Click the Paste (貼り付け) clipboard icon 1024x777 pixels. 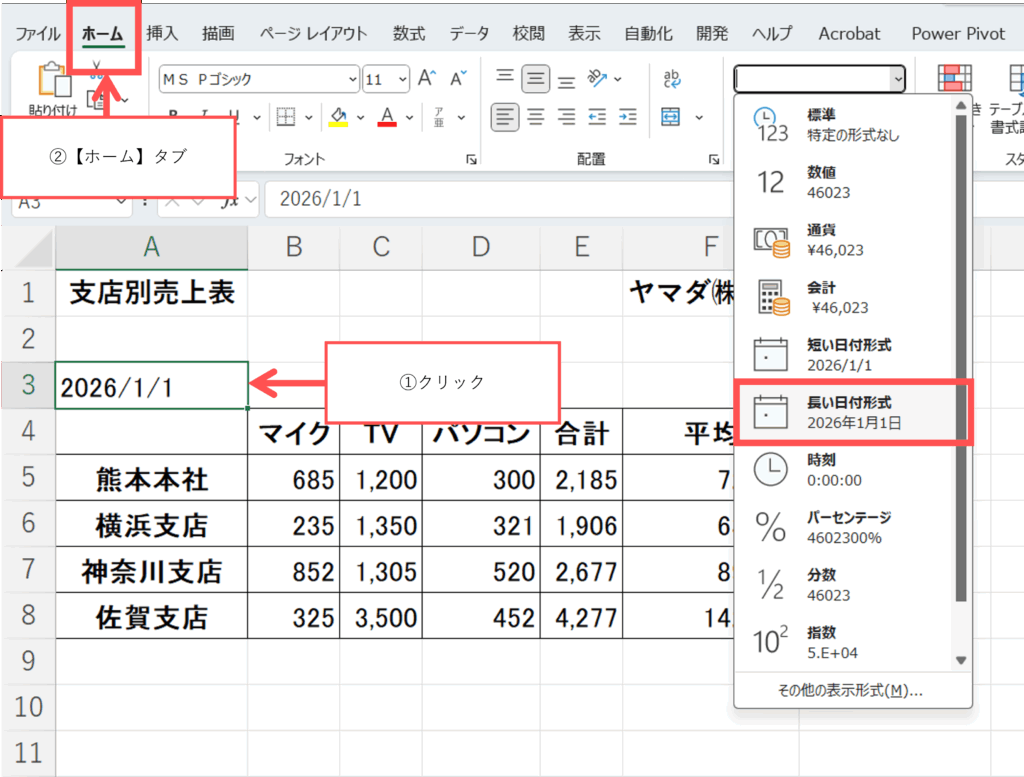click(x=50, y=82)
